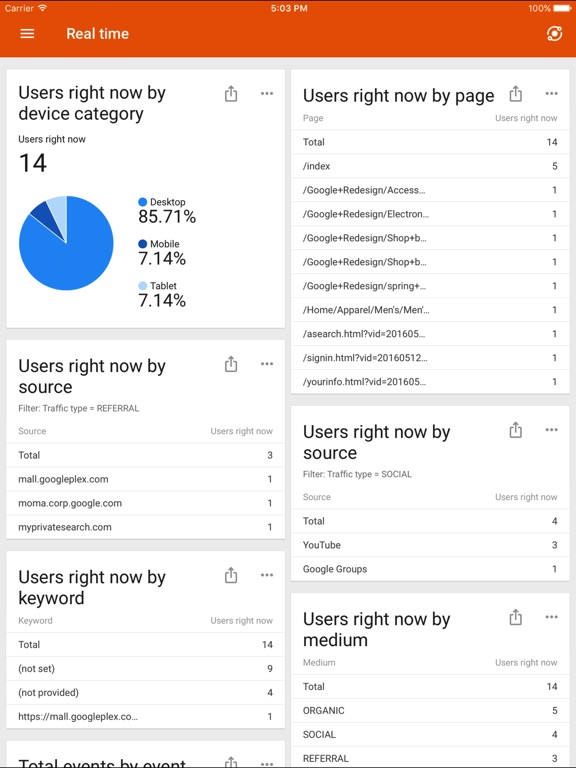Image resolution: width=576 pixels, height=768 pixels.
Task: Select the Tablet legend light blue dot
Action: (x=143, y=286)
